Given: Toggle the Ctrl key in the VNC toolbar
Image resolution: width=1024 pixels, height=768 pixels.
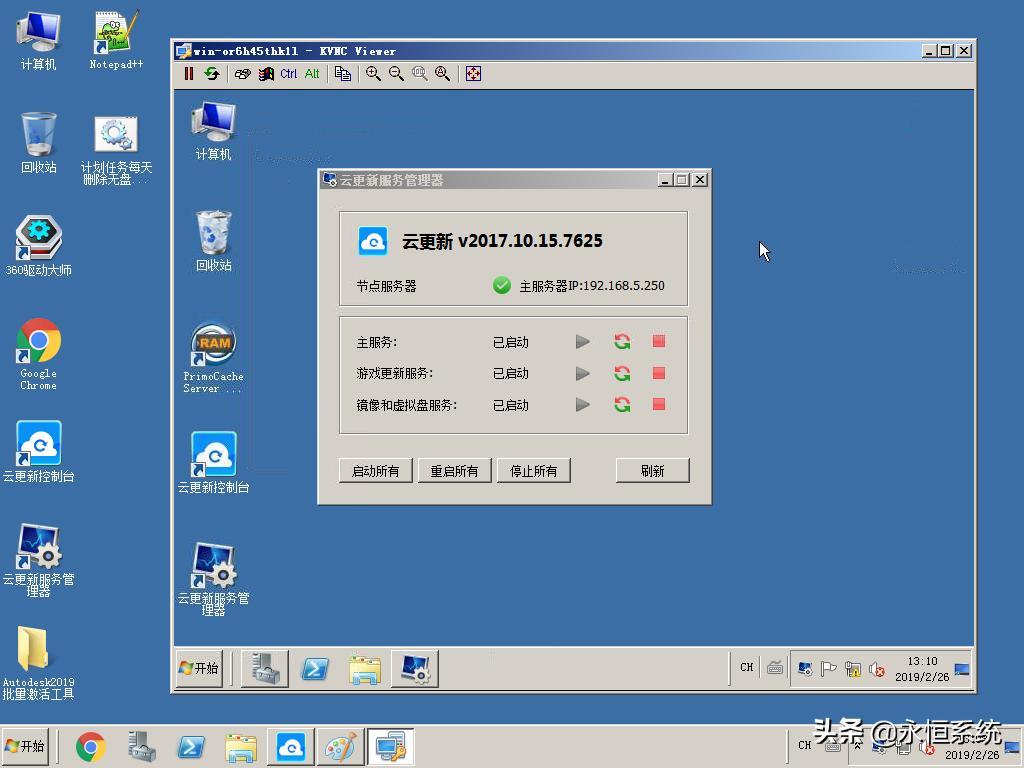Looking at the screenshot, I should tap(288, 73).
